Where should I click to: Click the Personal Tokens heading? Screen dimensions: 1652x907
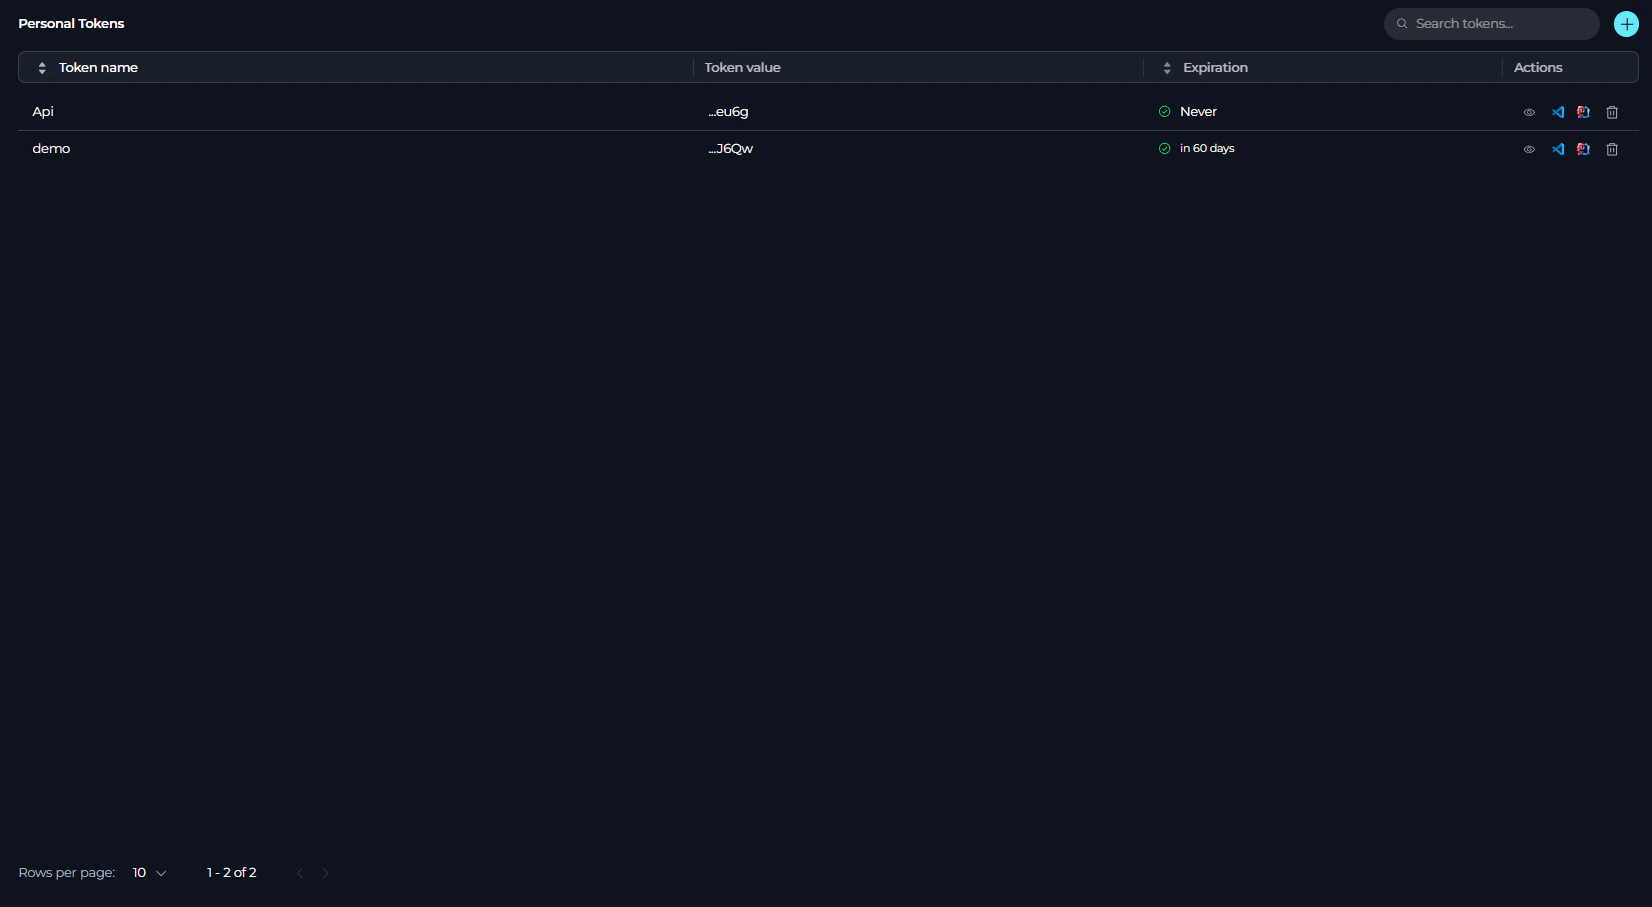(x=71, y=23)
